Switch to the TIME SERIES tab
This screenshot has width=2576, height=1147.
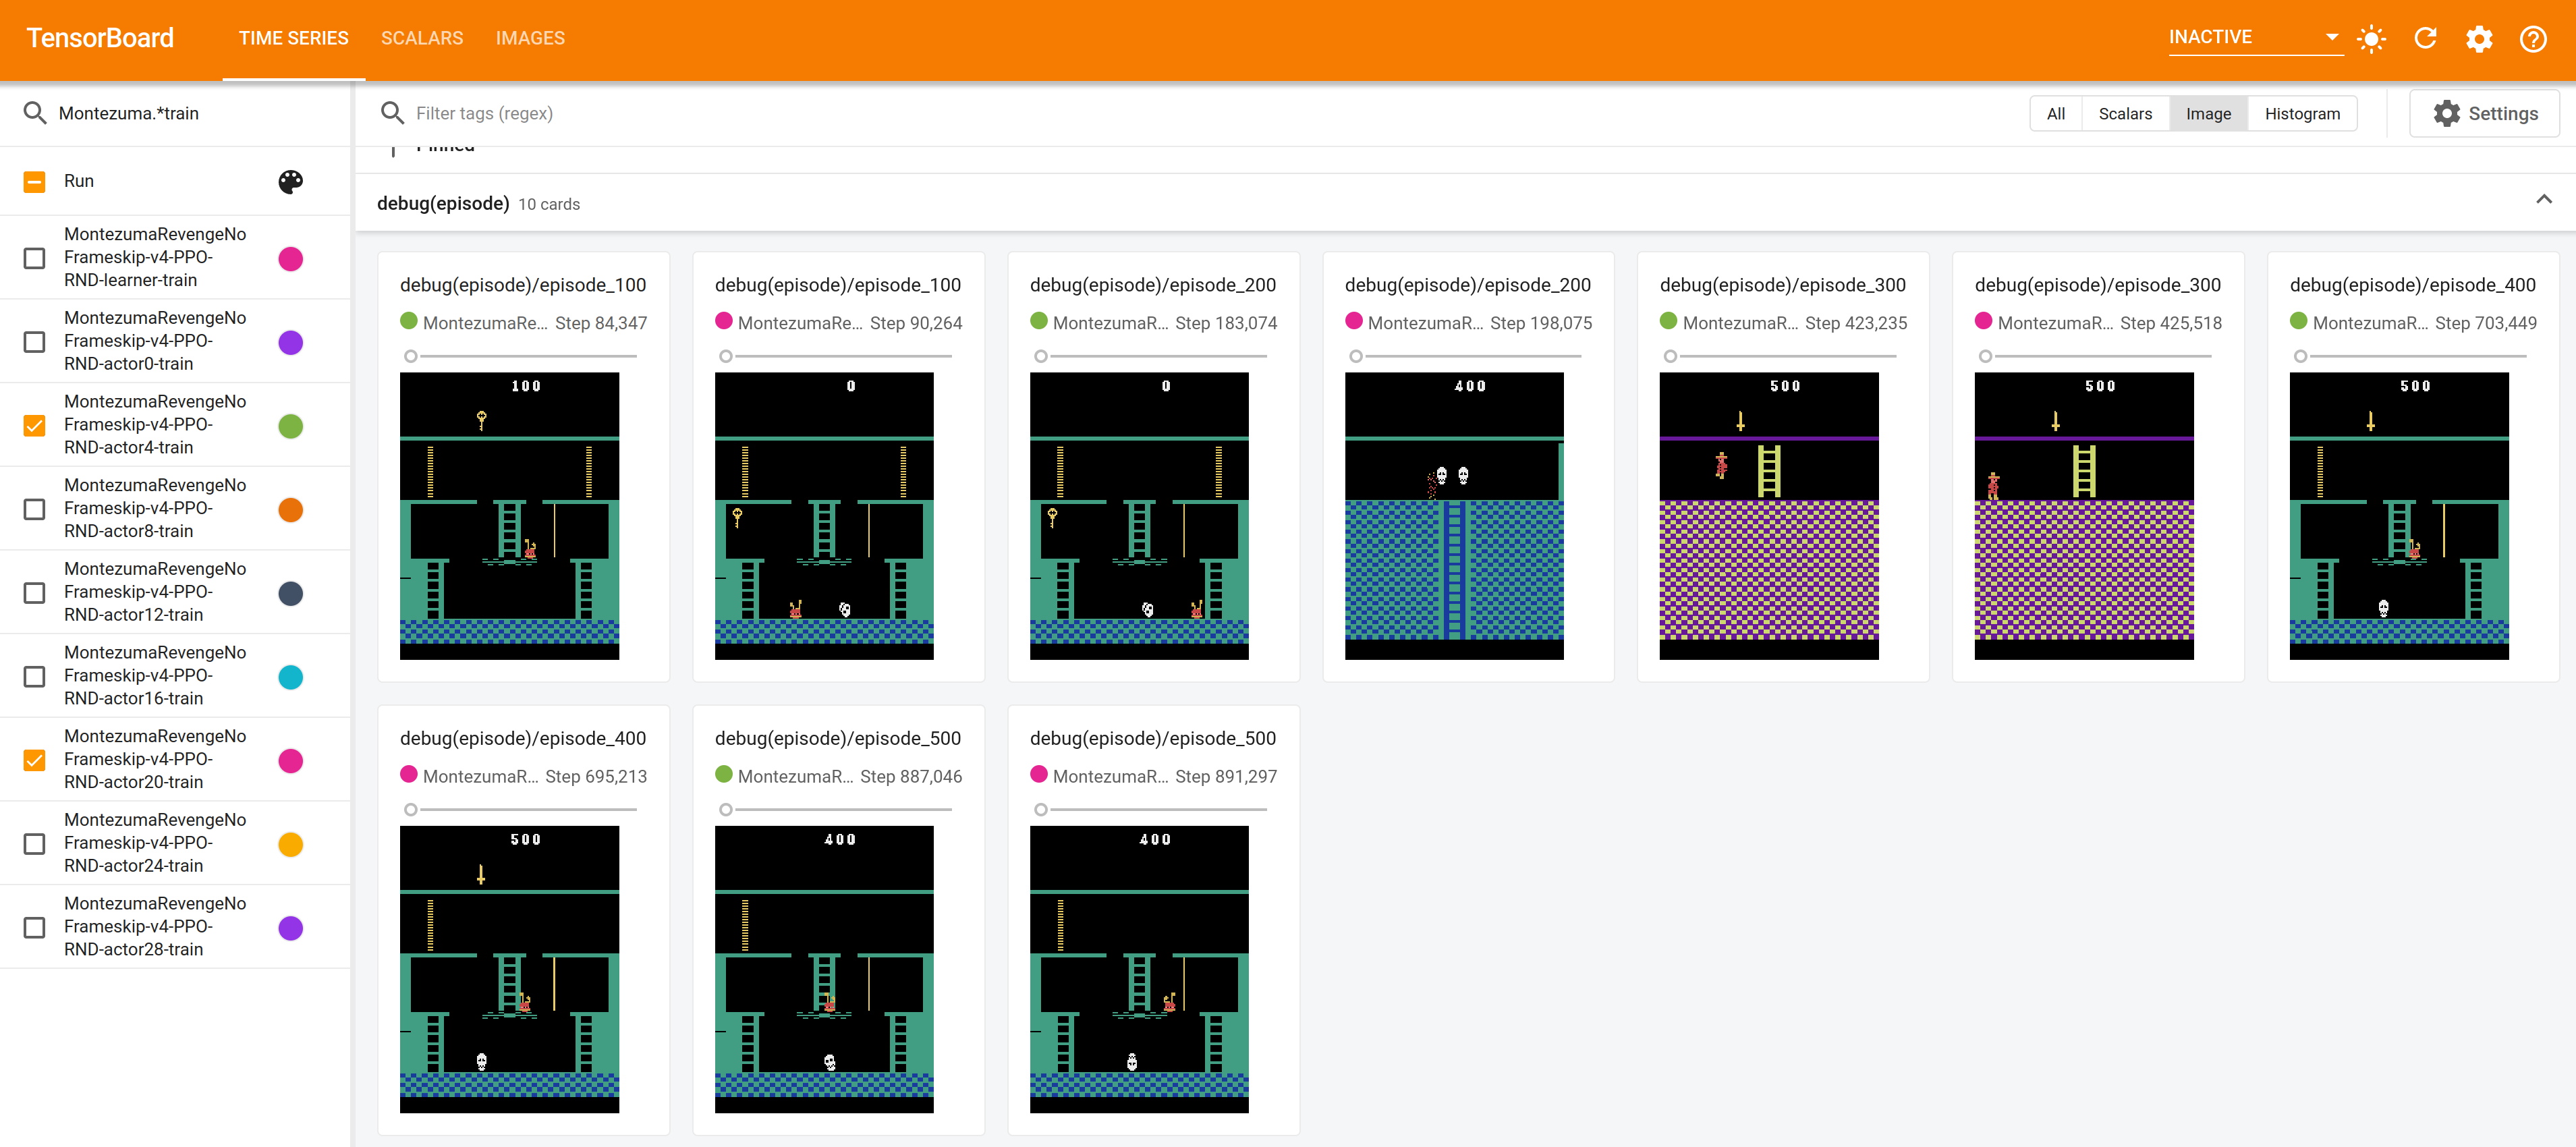pyautogui.click(x=294, y=38)
